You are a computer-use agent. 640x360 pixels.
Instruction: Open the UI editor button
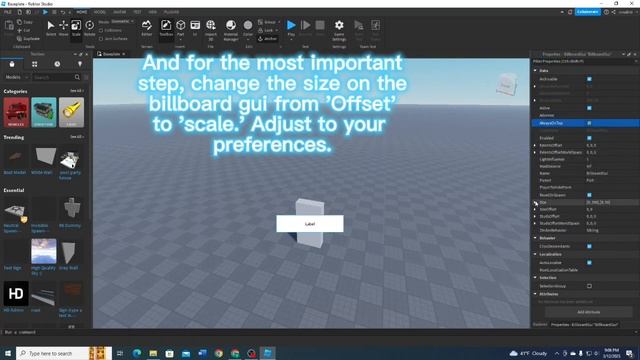coord(195,28)
